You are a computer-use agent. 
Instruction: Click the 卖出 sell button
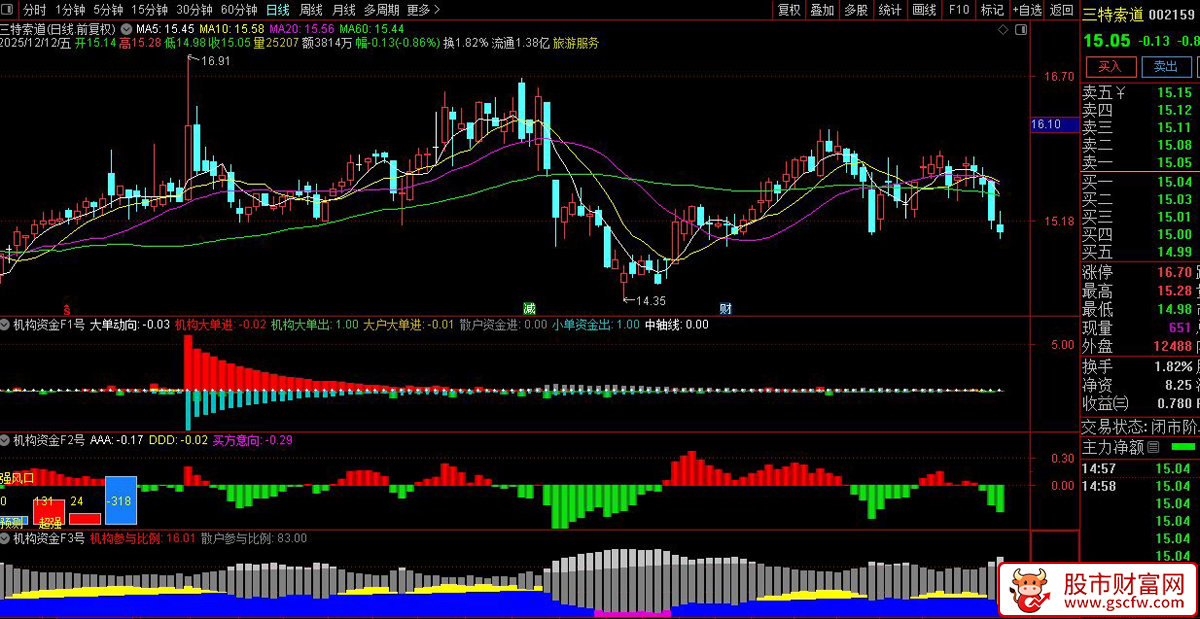(x=1166, y=66)
